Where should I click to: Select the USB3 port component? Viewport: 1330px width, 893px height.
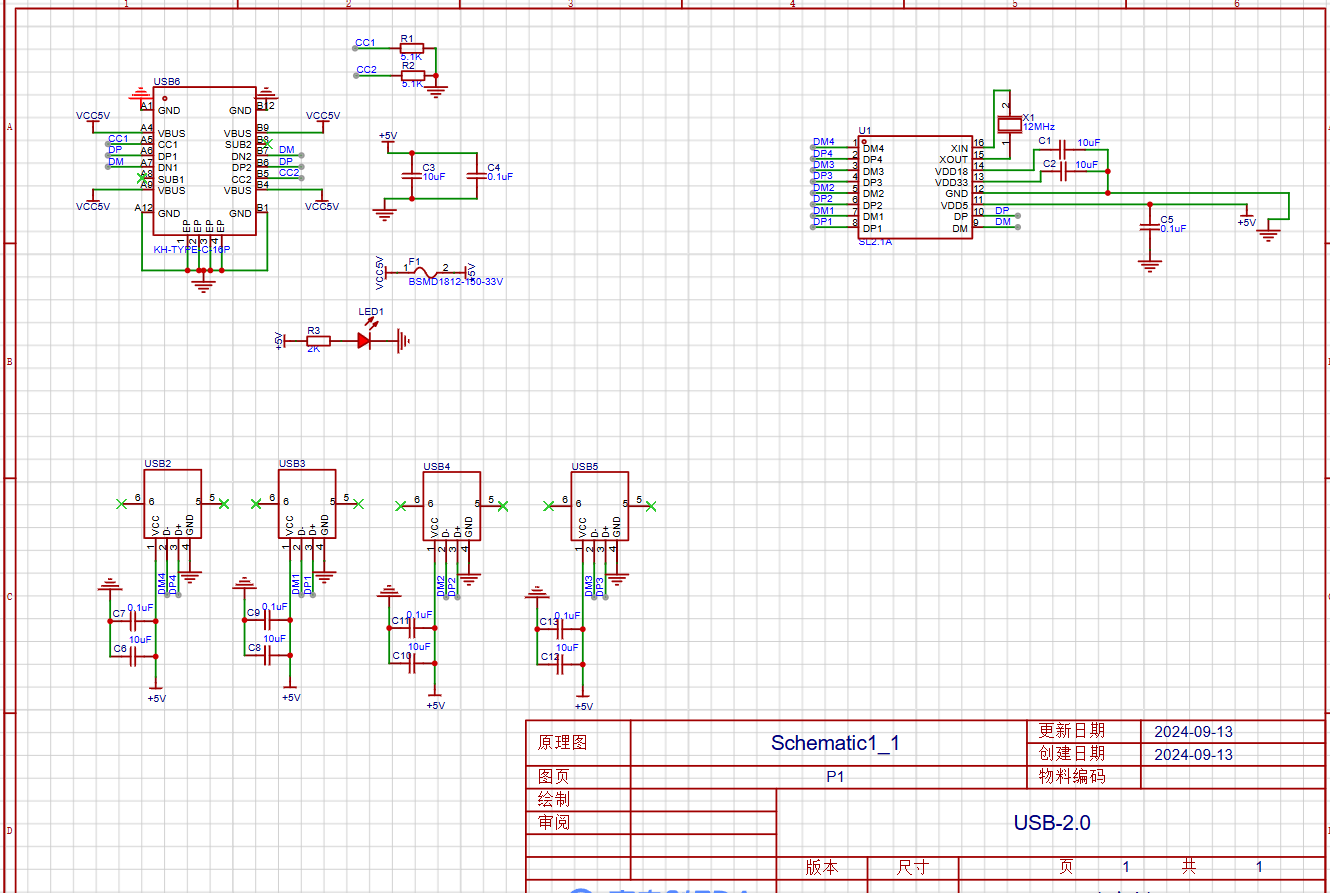pyautogui.click(x=307, y=504)
